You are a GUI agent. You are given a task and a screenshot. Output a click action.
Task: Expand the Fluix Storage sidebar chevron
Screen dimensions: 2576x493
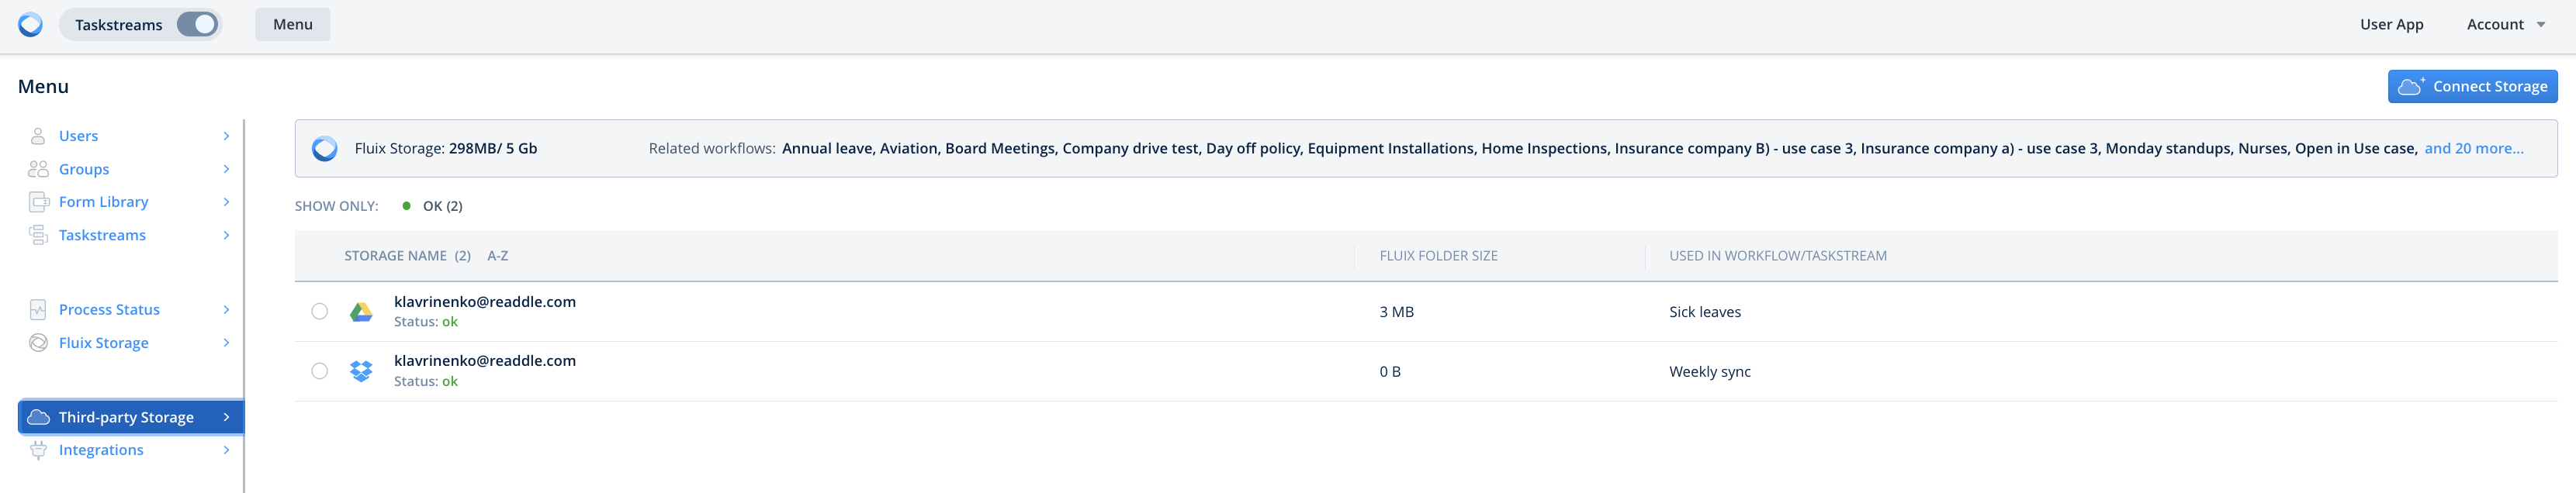(226, 343)
